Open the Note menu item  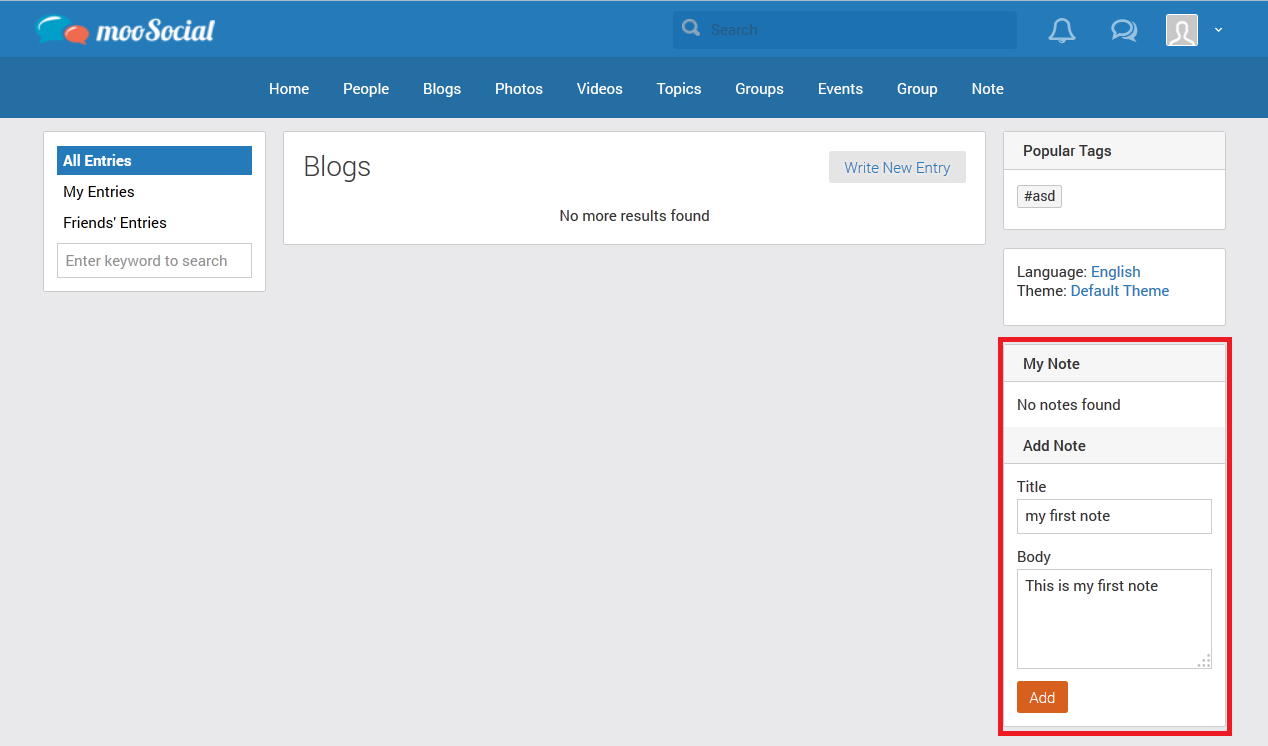(x=987, y=89)
